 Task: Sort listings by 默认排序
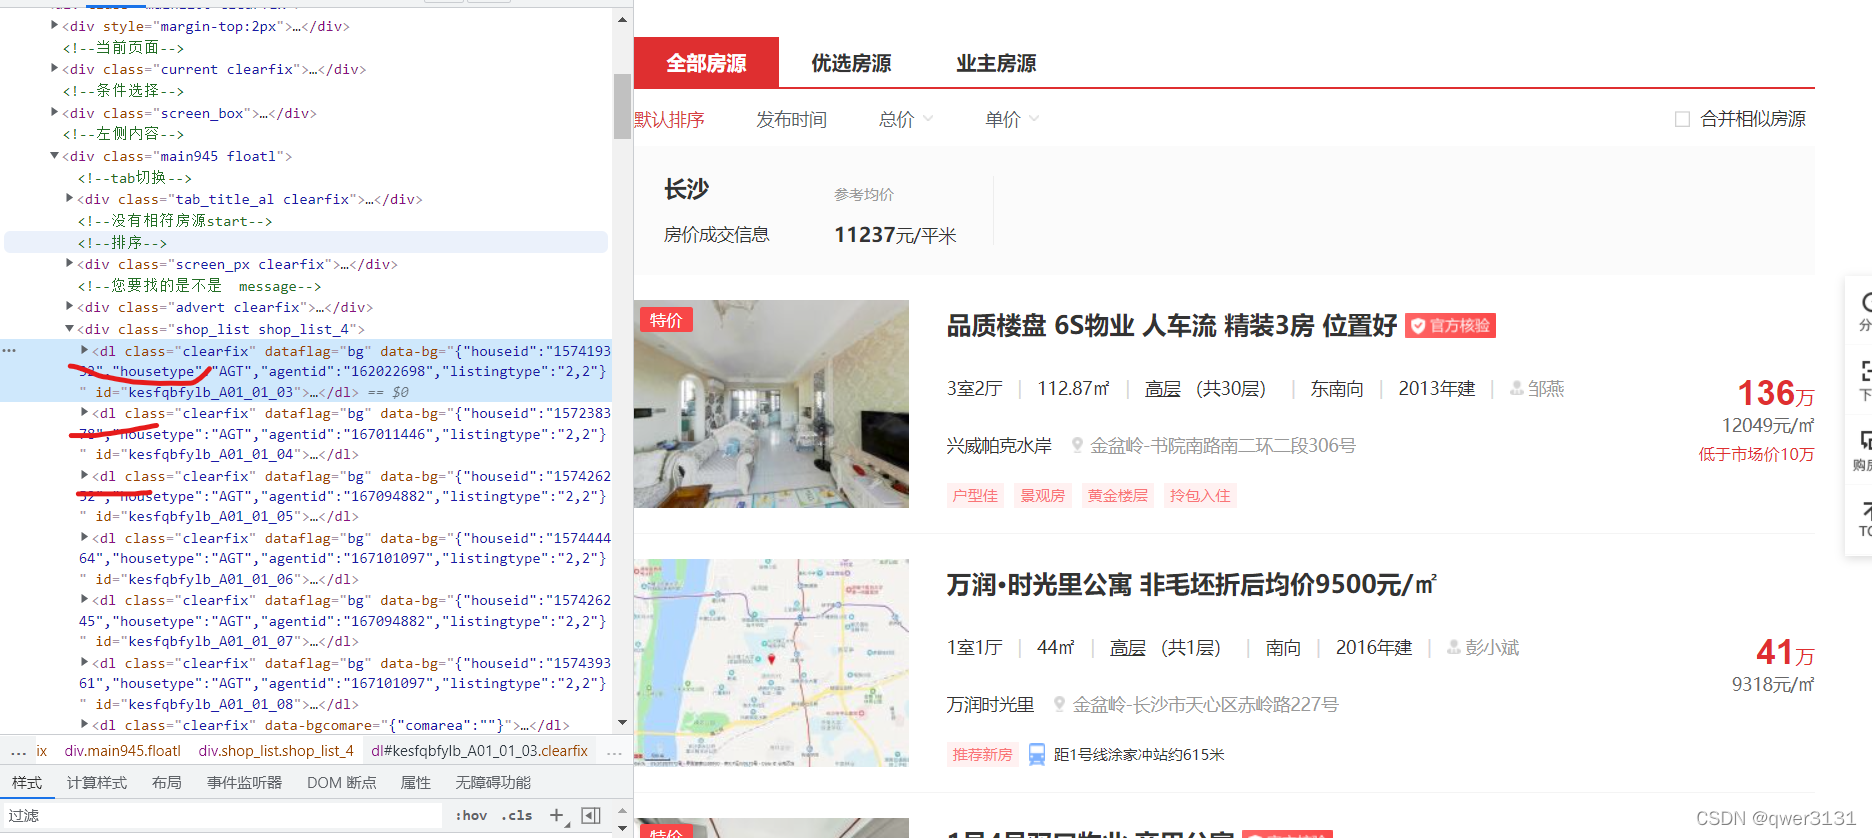click(x=669, y=119)
